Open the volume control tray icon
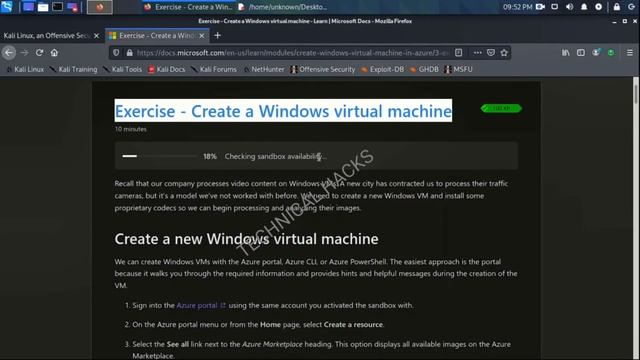 click(569, 7)
